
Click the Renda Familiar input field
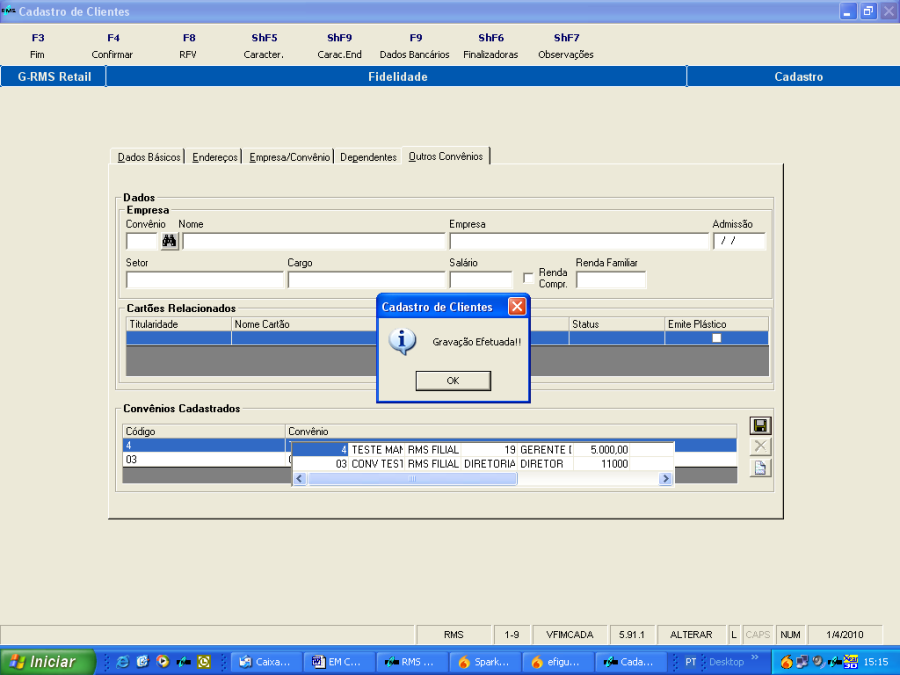tap(611, 280)
